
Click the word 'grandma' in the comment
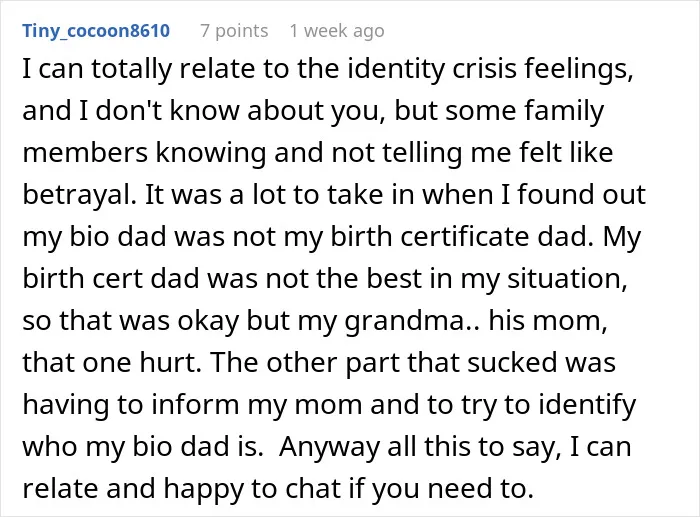coord(404,321)
